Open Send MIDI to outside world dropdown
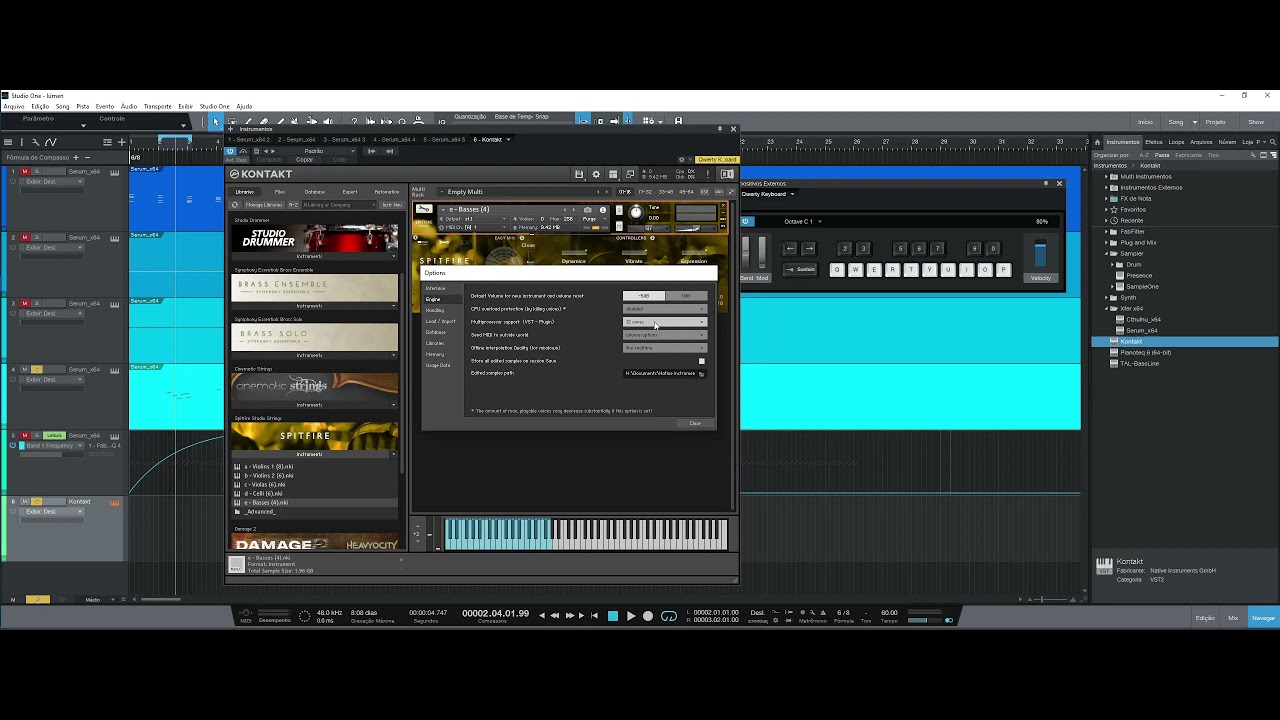Screen dimensions: 1280x720 click(665, 335)
